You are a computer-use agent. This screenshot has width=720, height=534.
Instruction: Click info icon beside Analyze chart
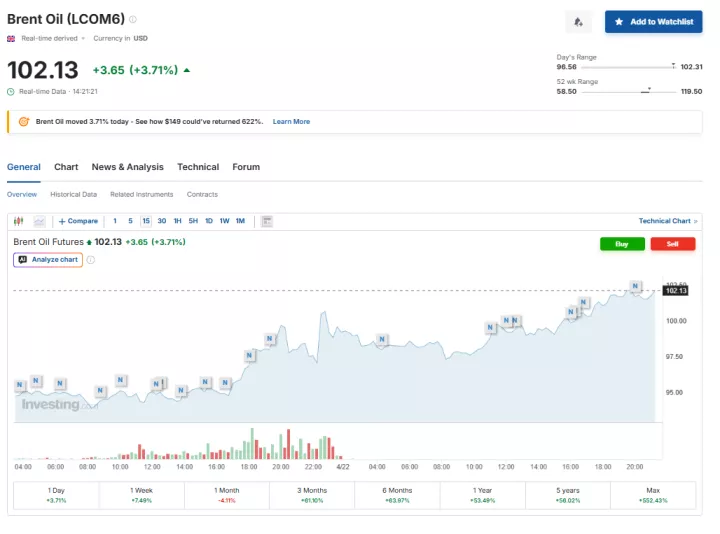pos(90,260)
